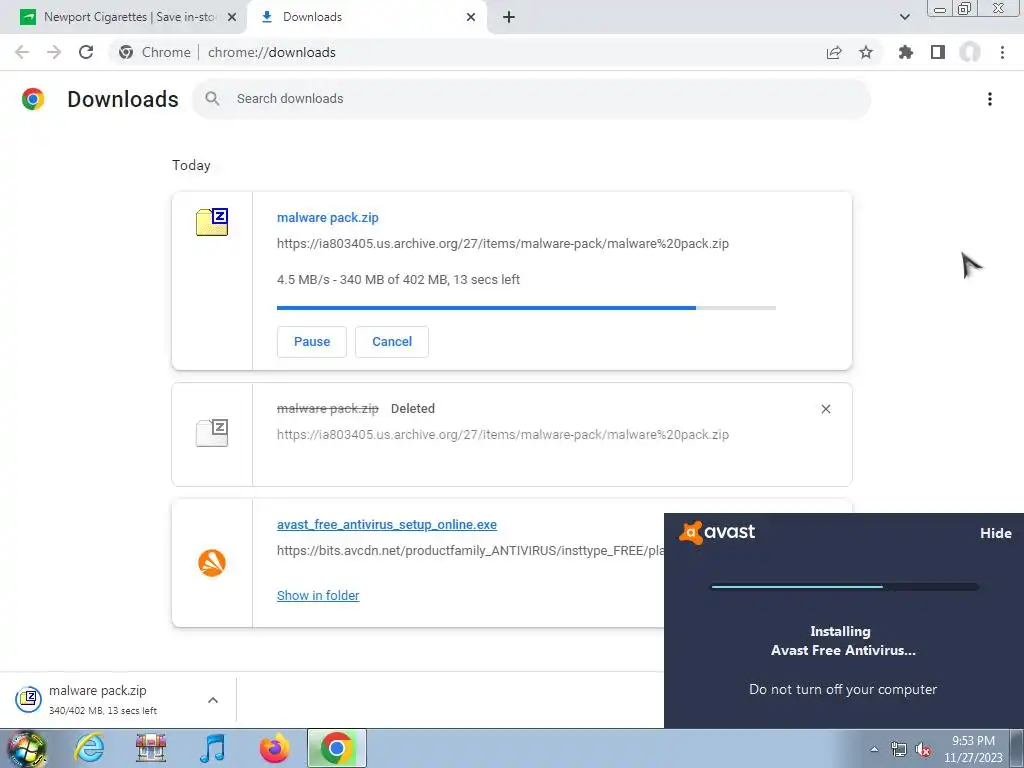Click the Search downloads field

(532, 99)
